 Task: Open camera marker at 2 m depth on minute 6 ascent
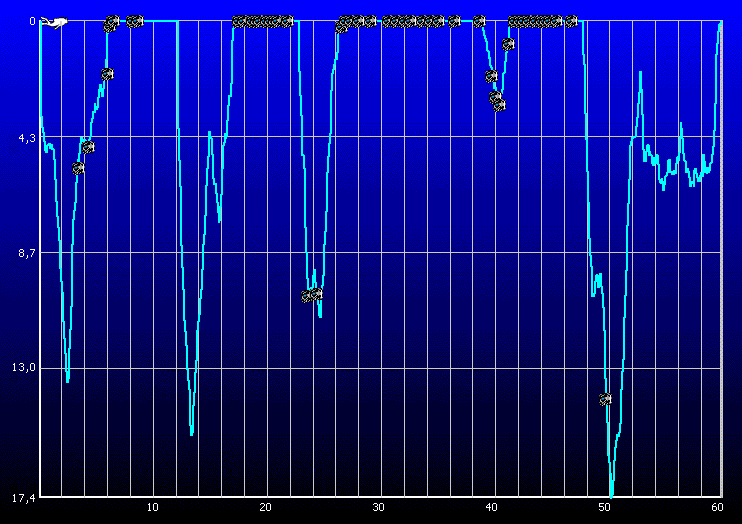click(107, 74)
